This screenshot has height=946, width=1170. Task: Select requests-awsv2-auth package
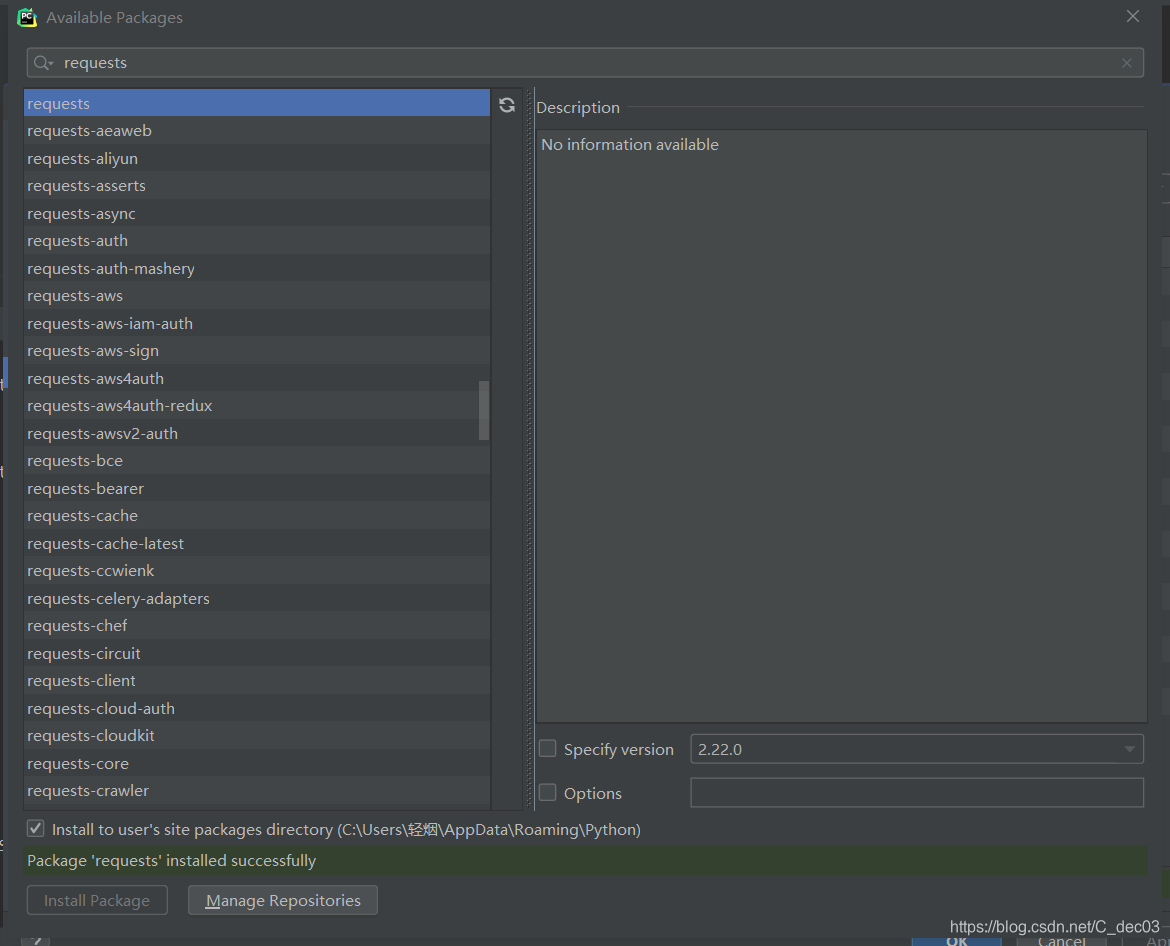tap(257, 433)
